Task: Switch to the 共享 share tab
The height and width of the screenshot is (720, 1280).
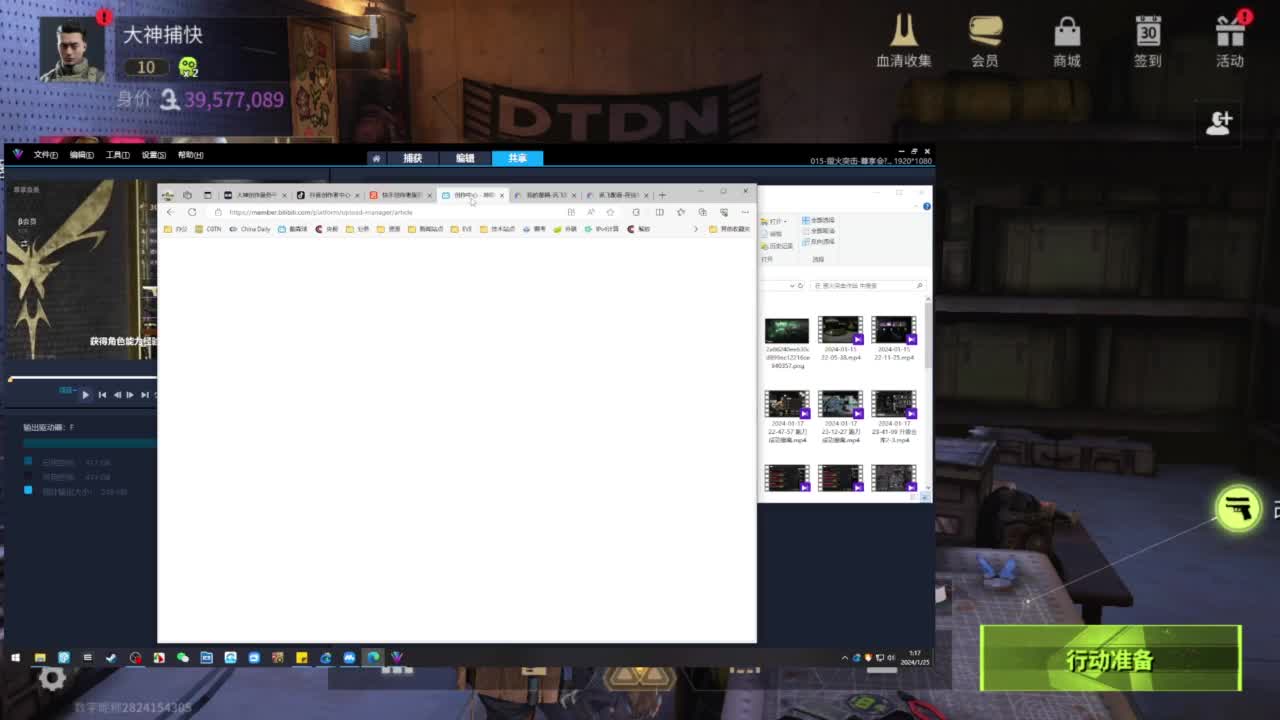Action: pyautogui.click(x=517, y=158)
